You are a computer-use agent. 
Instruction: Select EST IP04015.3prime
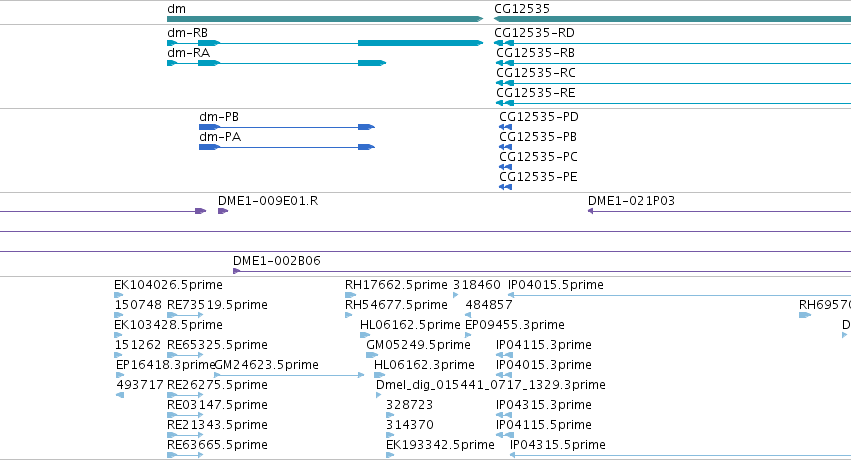(544, 365)
